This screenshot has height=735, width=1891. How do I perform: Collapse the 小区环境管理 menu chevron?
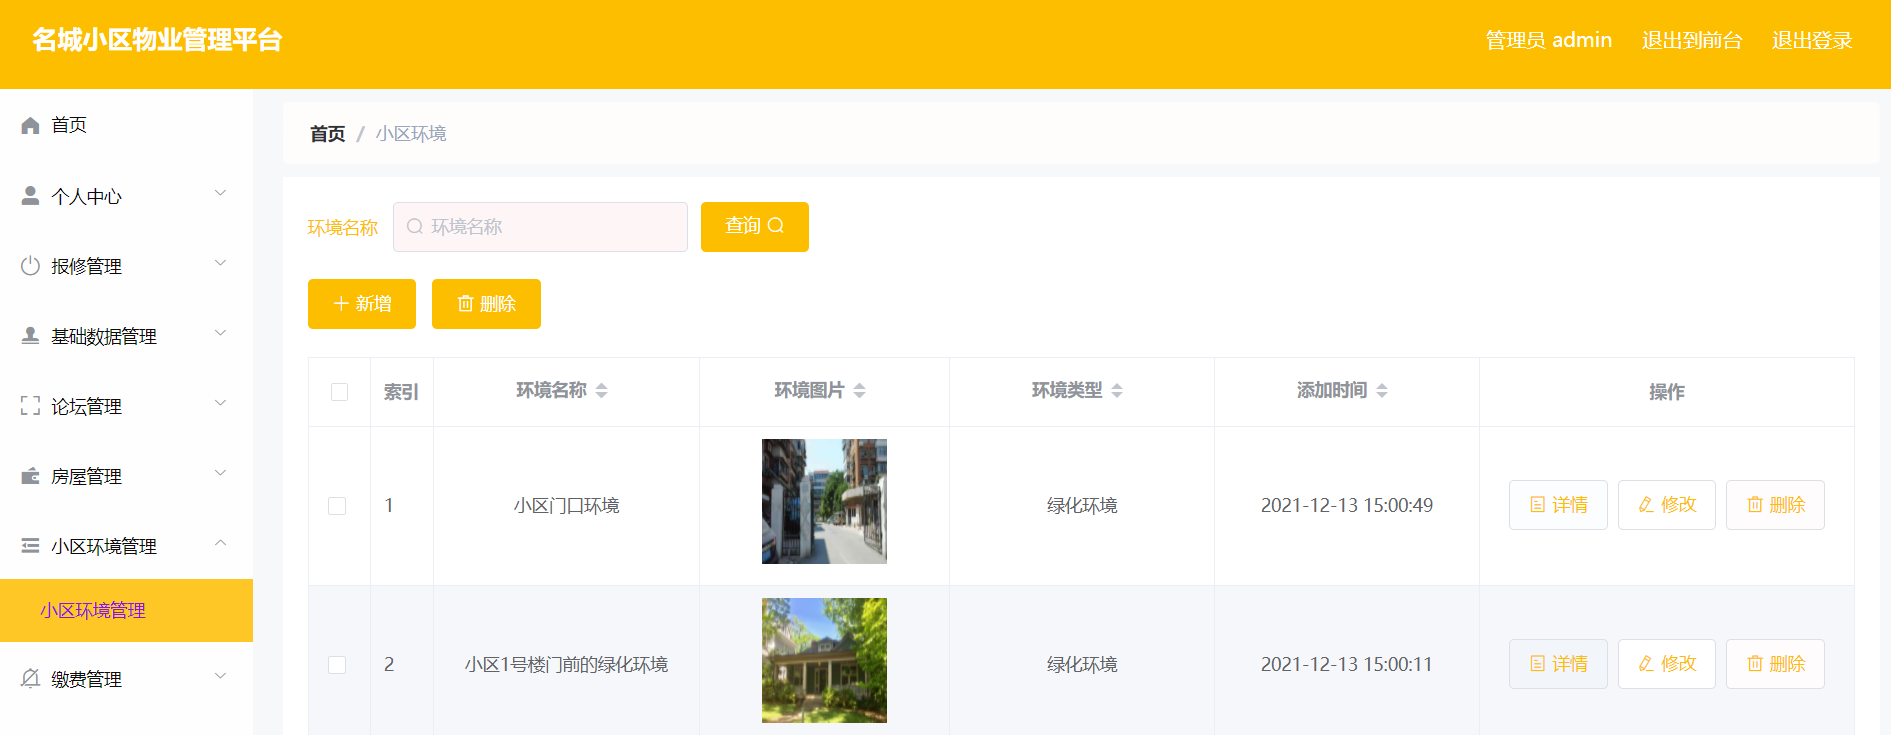coord(221,543)
